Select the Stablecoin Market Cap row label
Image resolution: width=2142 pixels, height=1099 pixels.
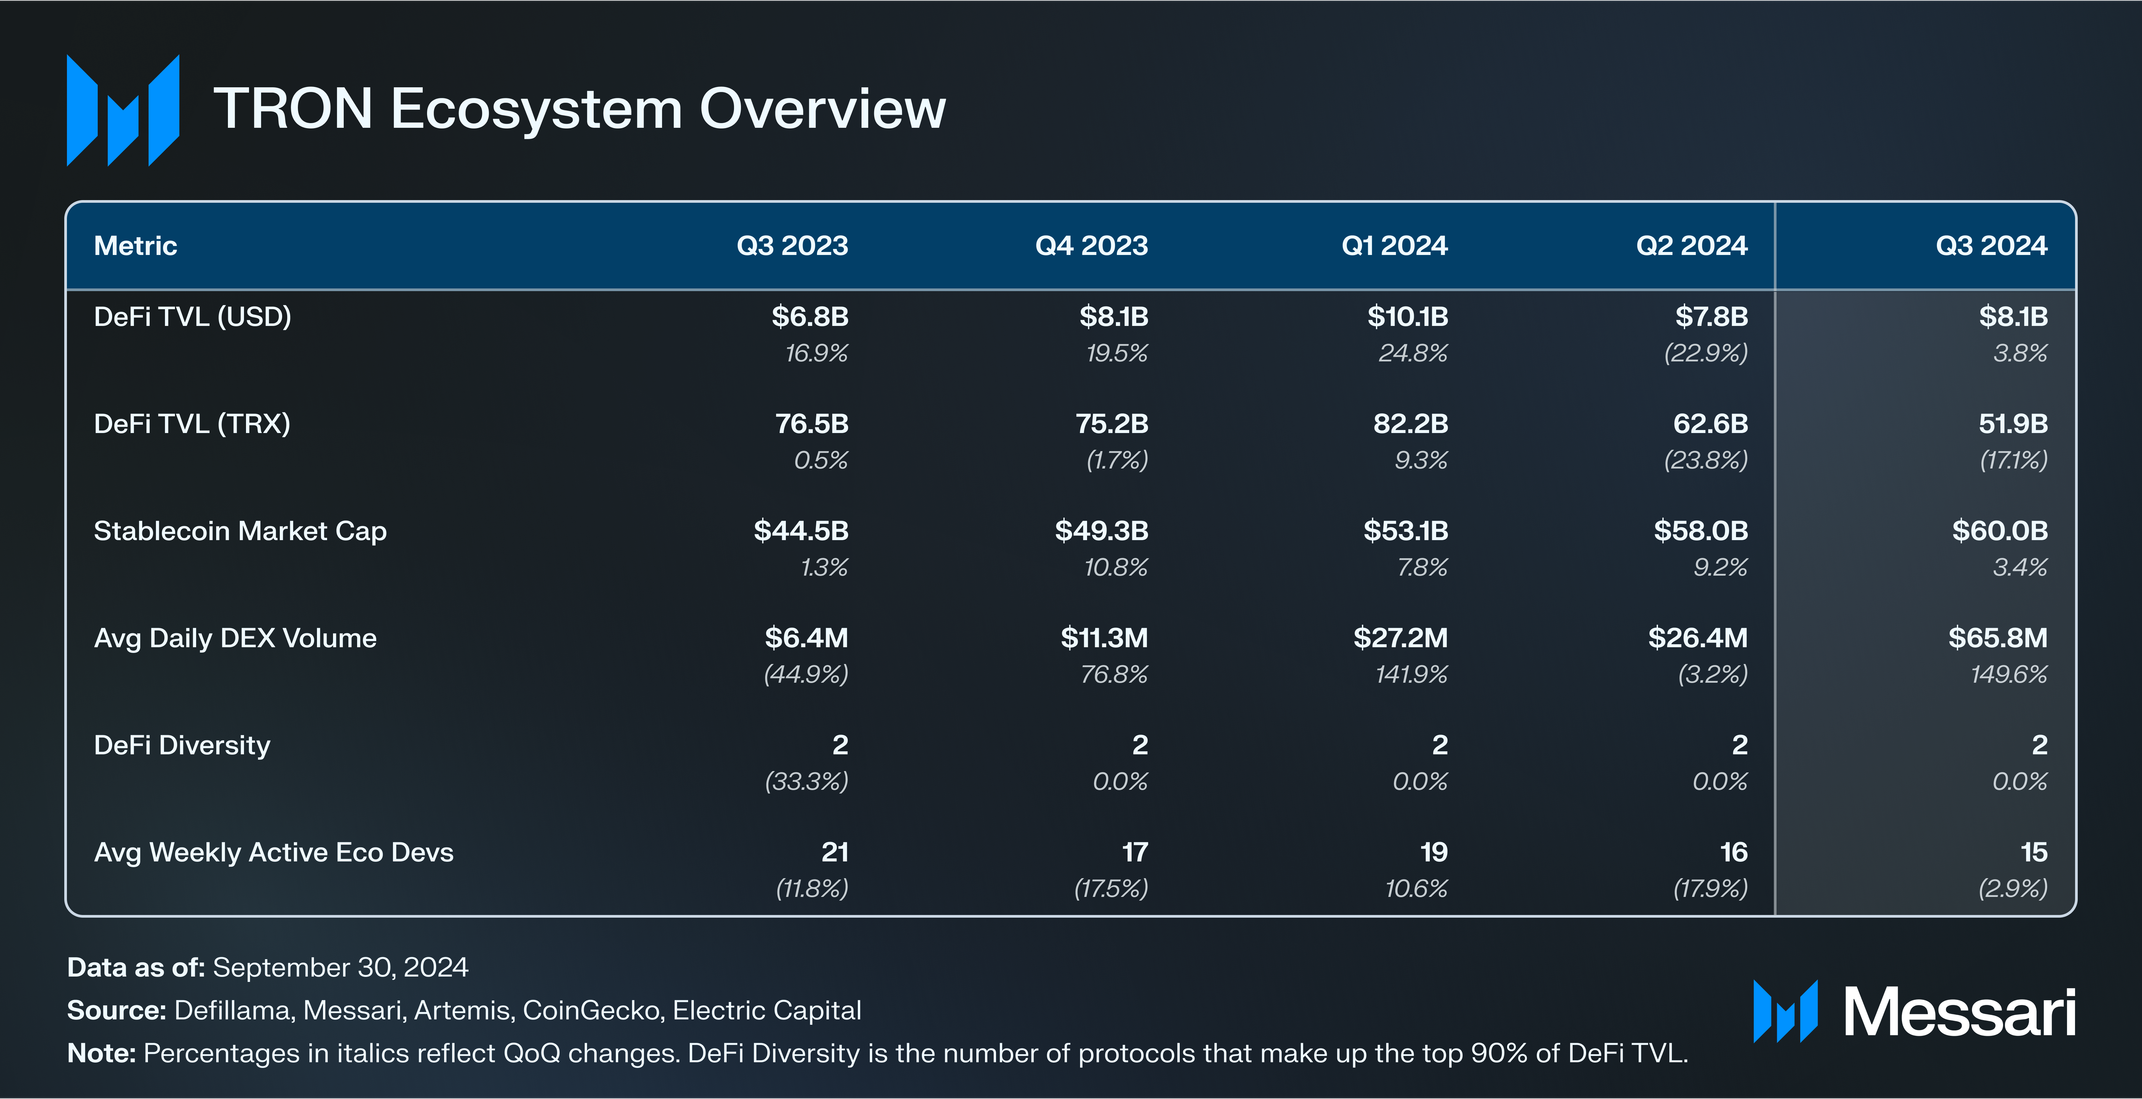(240, 531)
